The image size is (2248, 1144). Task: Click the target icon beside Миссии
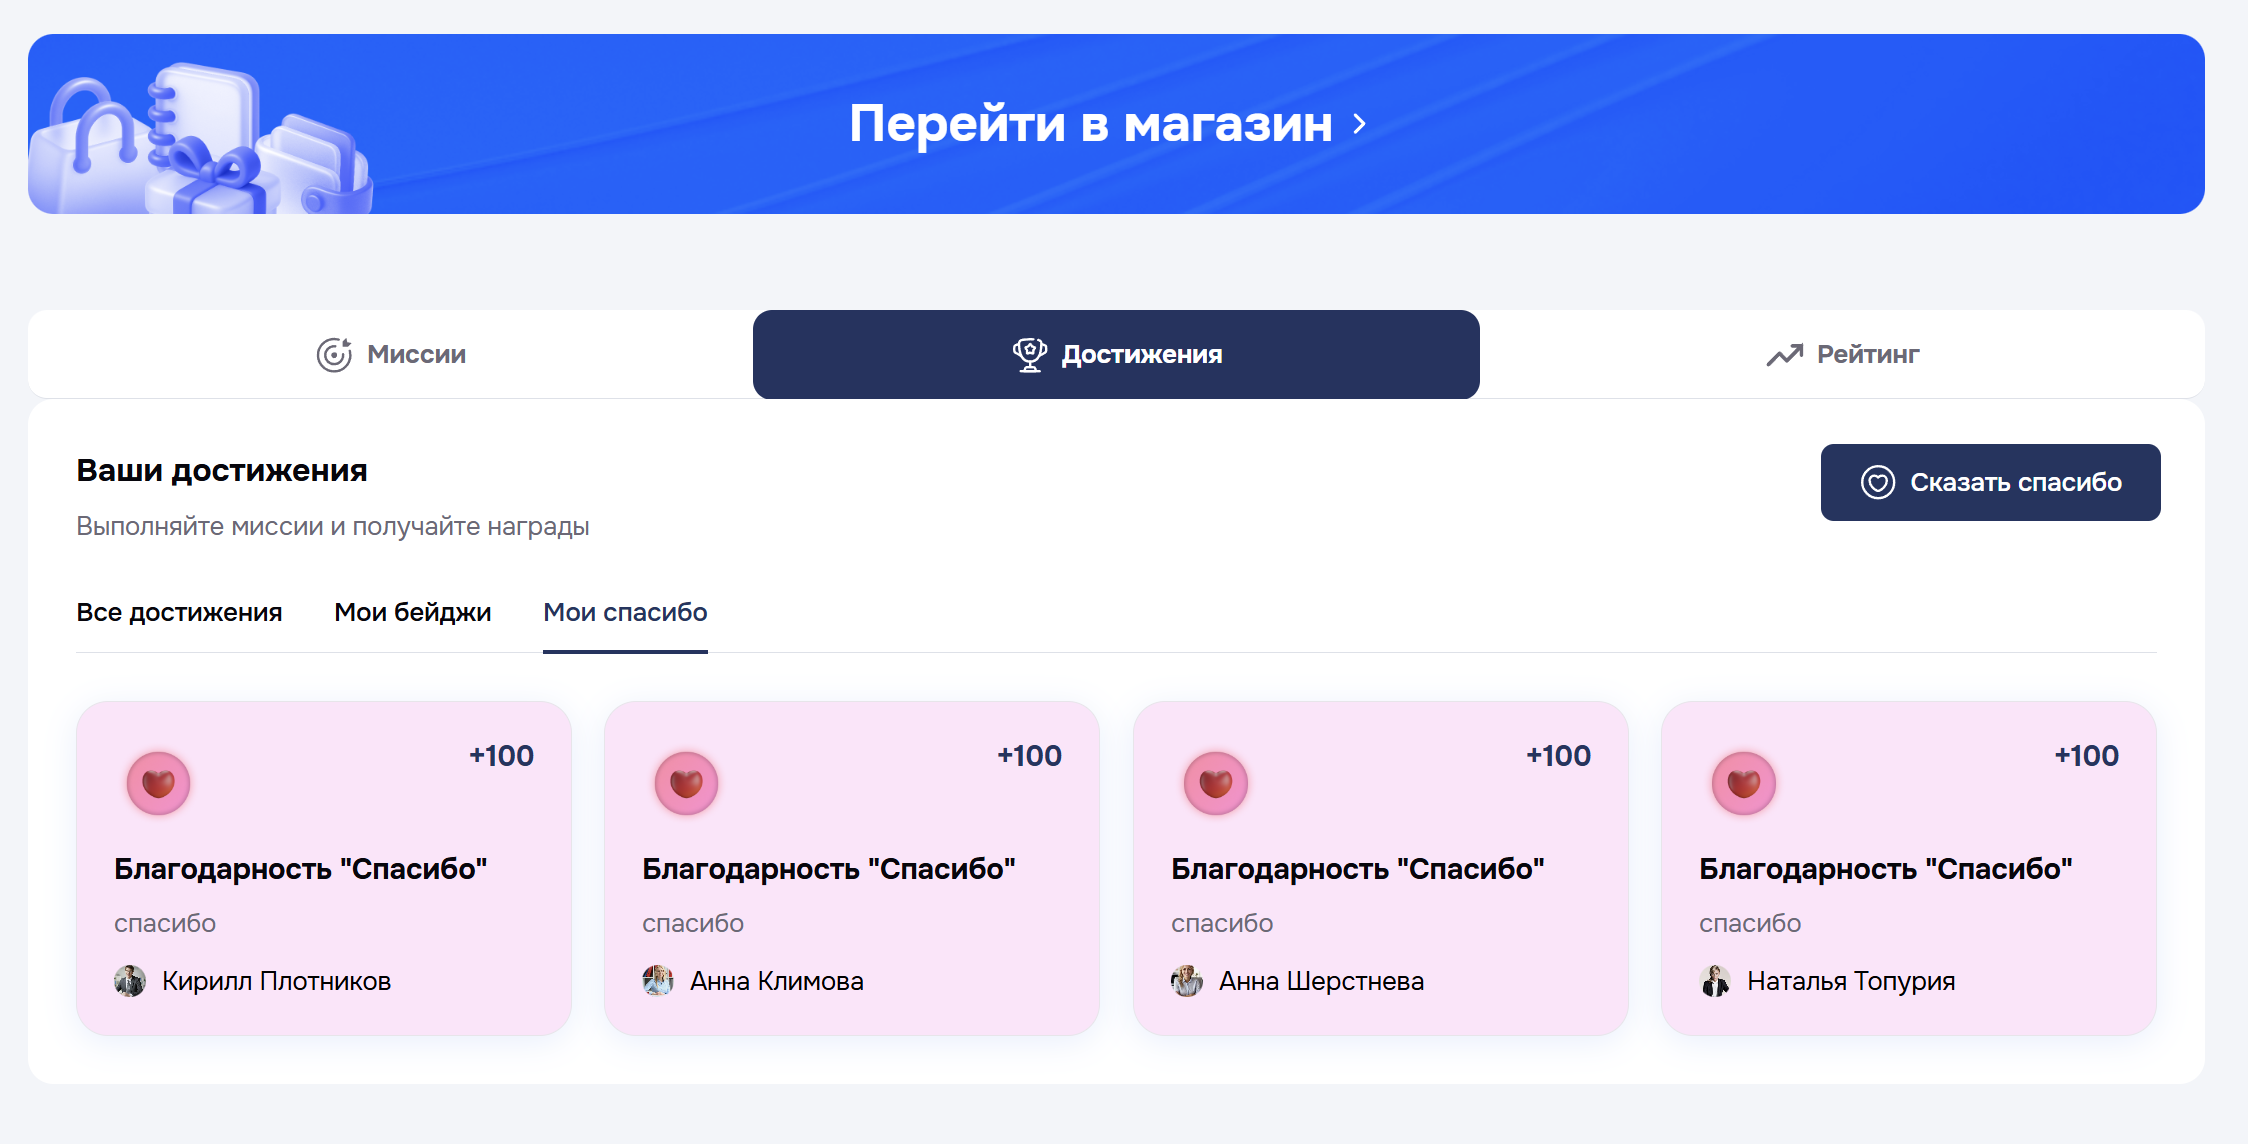tap(334, 355)
